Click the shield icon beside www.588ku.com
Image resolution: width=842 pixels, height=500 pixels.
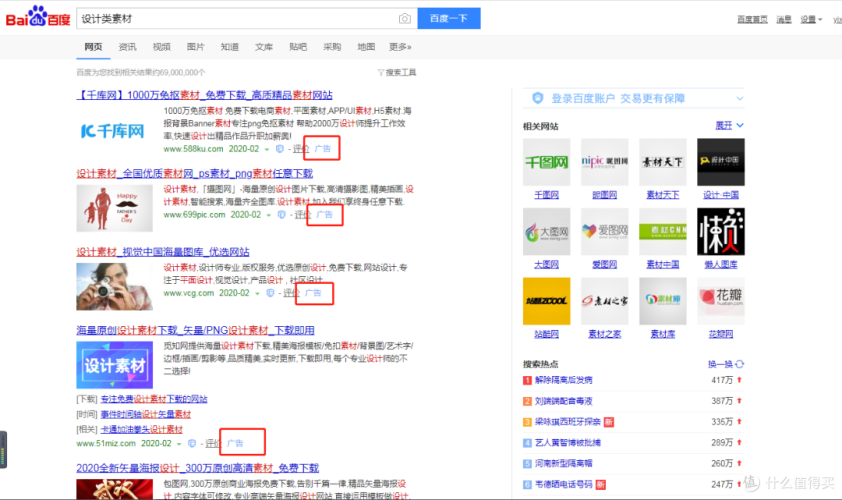click(280, 149)
